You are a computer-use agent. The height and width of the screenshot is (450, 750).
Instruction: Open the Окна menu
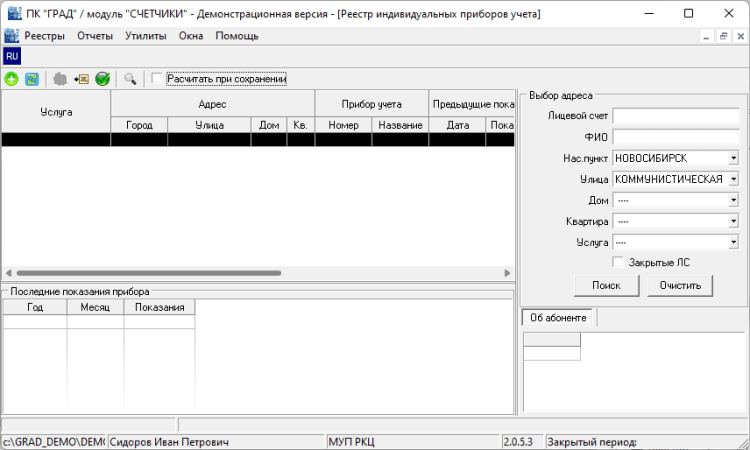click(x=191, y=36)
